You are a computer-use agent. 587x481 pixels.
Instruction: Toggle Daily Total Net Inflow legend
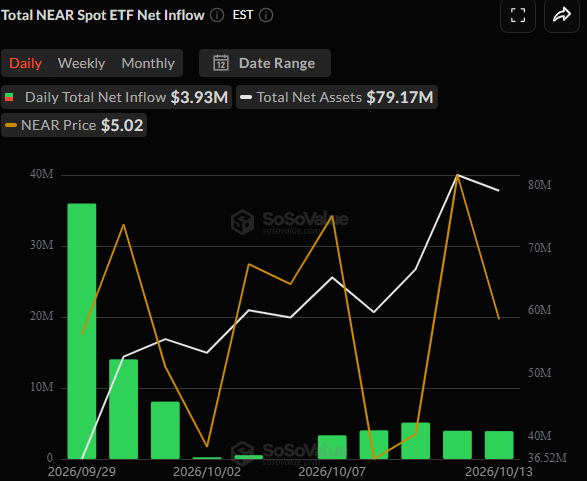point(116,97)
